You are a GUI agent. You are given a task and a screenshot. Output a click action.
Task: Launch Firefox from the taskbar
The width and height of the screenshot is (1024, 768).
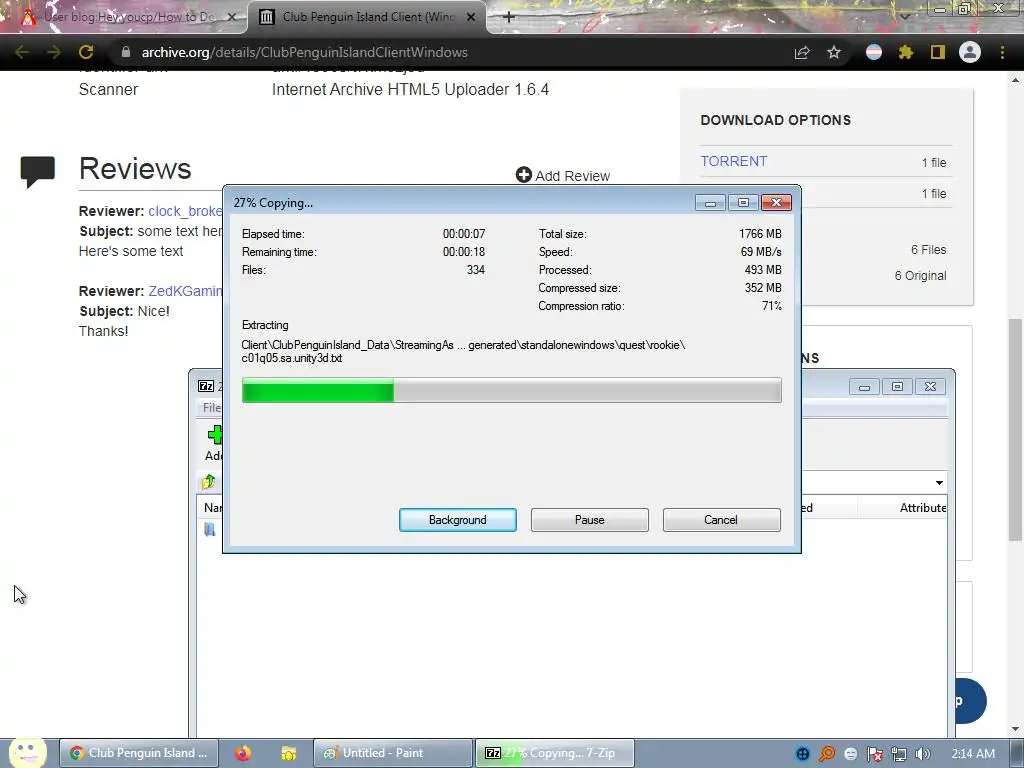[x=243, y=753]
